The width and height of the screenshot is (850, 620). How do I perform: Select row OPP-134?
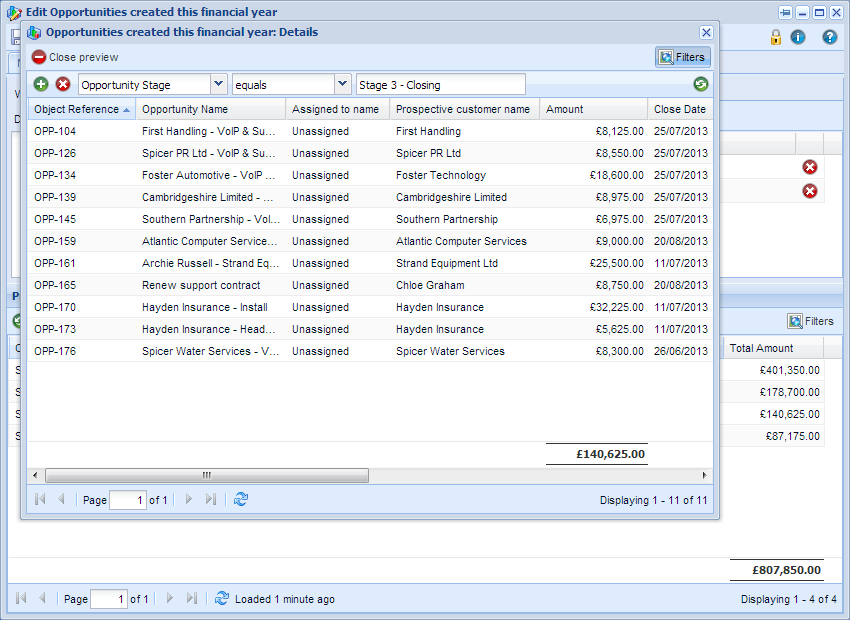(370, 175)
